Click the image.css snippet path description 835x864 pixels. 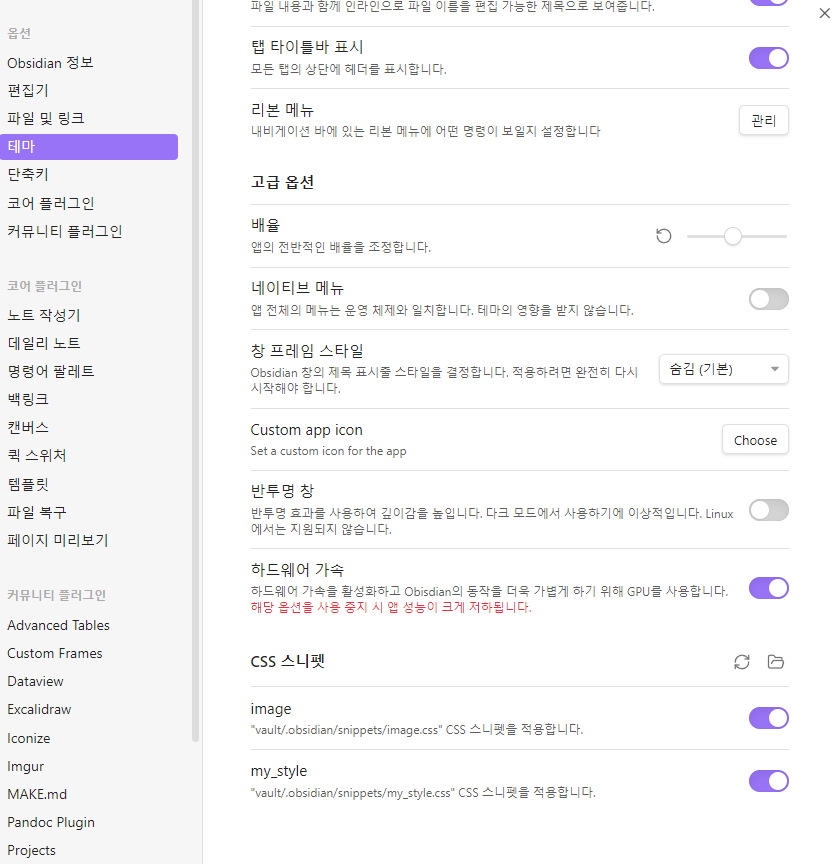pos(417,730)
